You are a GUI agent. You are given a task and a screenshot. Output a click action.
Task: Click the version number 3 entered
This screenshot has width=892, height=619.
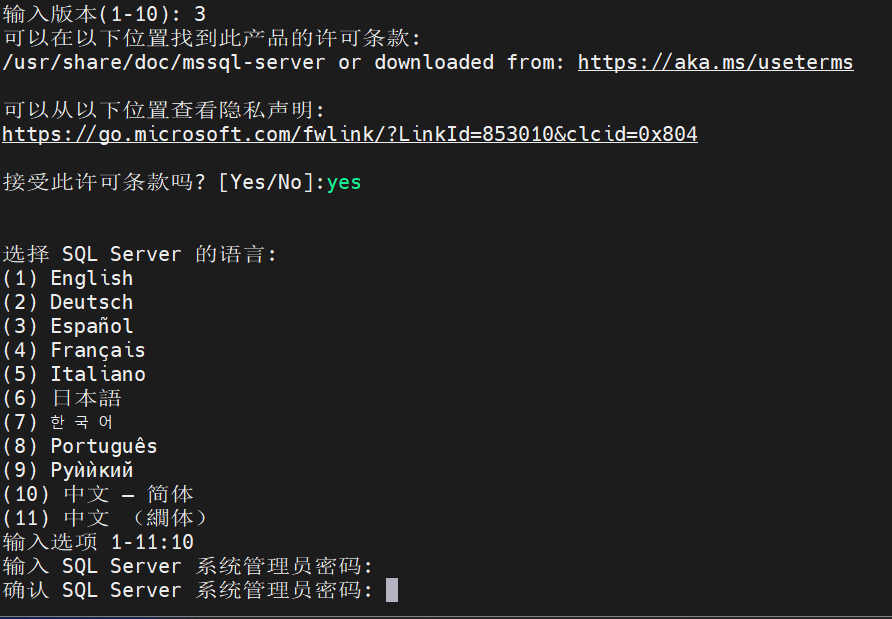(x=200, y=14)
